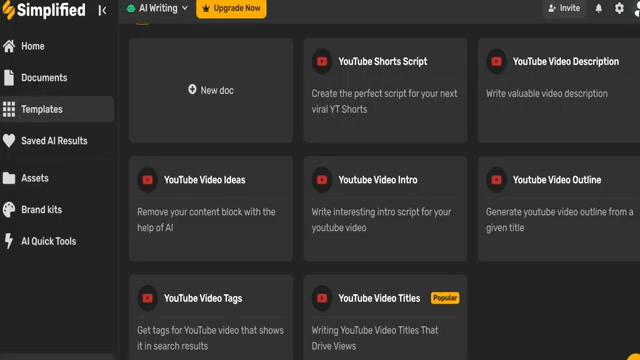This screenshot has width=640, height=360.
Task: Click 'Create the perfect script' description
Action: pyautogui.click(x=384, y=101)
